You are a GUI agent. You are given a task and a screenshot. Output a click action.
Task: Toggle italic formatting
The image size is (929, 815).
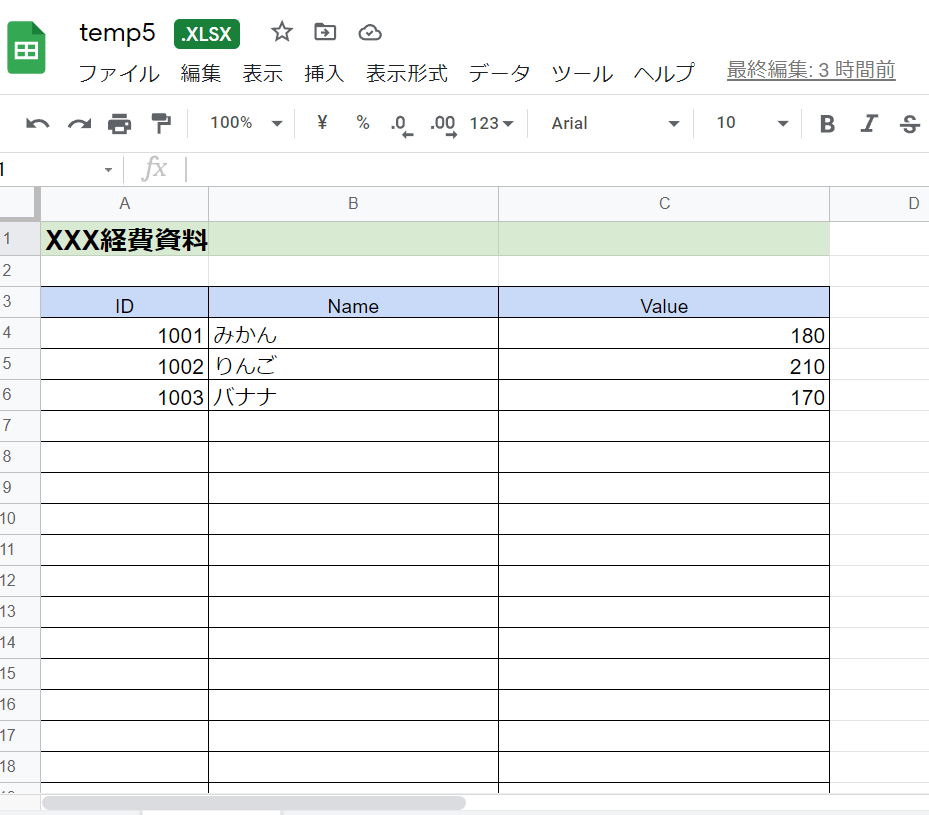[867, 122]
